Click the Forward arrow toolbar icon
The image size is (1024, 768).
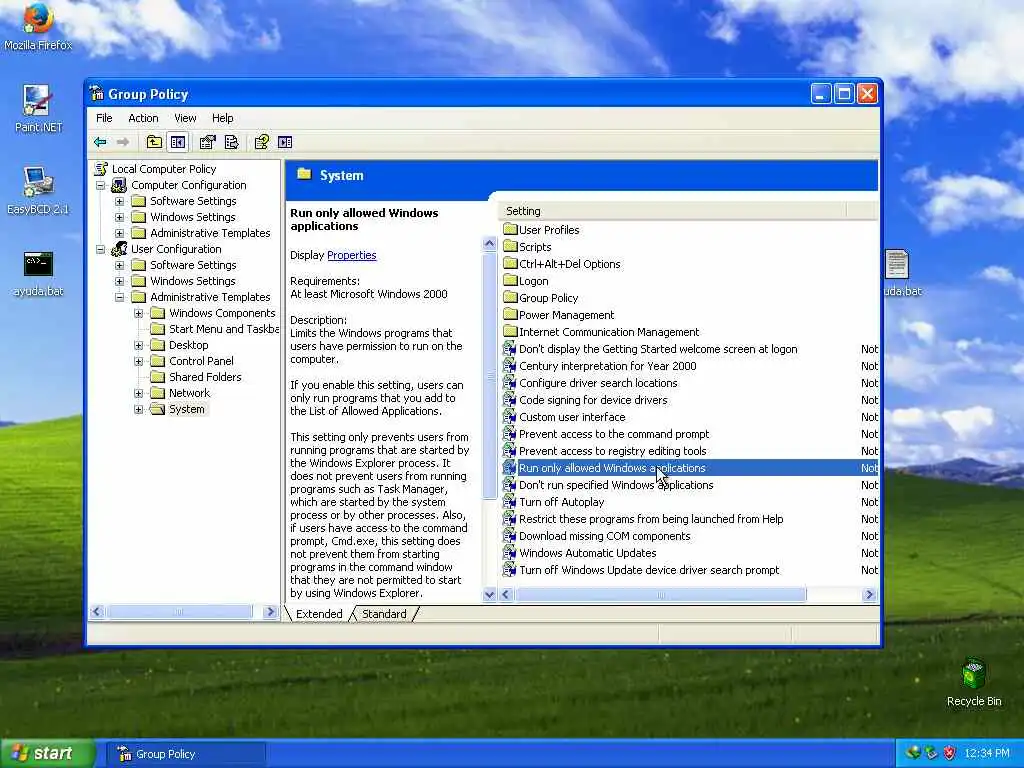tap(122, 142)
